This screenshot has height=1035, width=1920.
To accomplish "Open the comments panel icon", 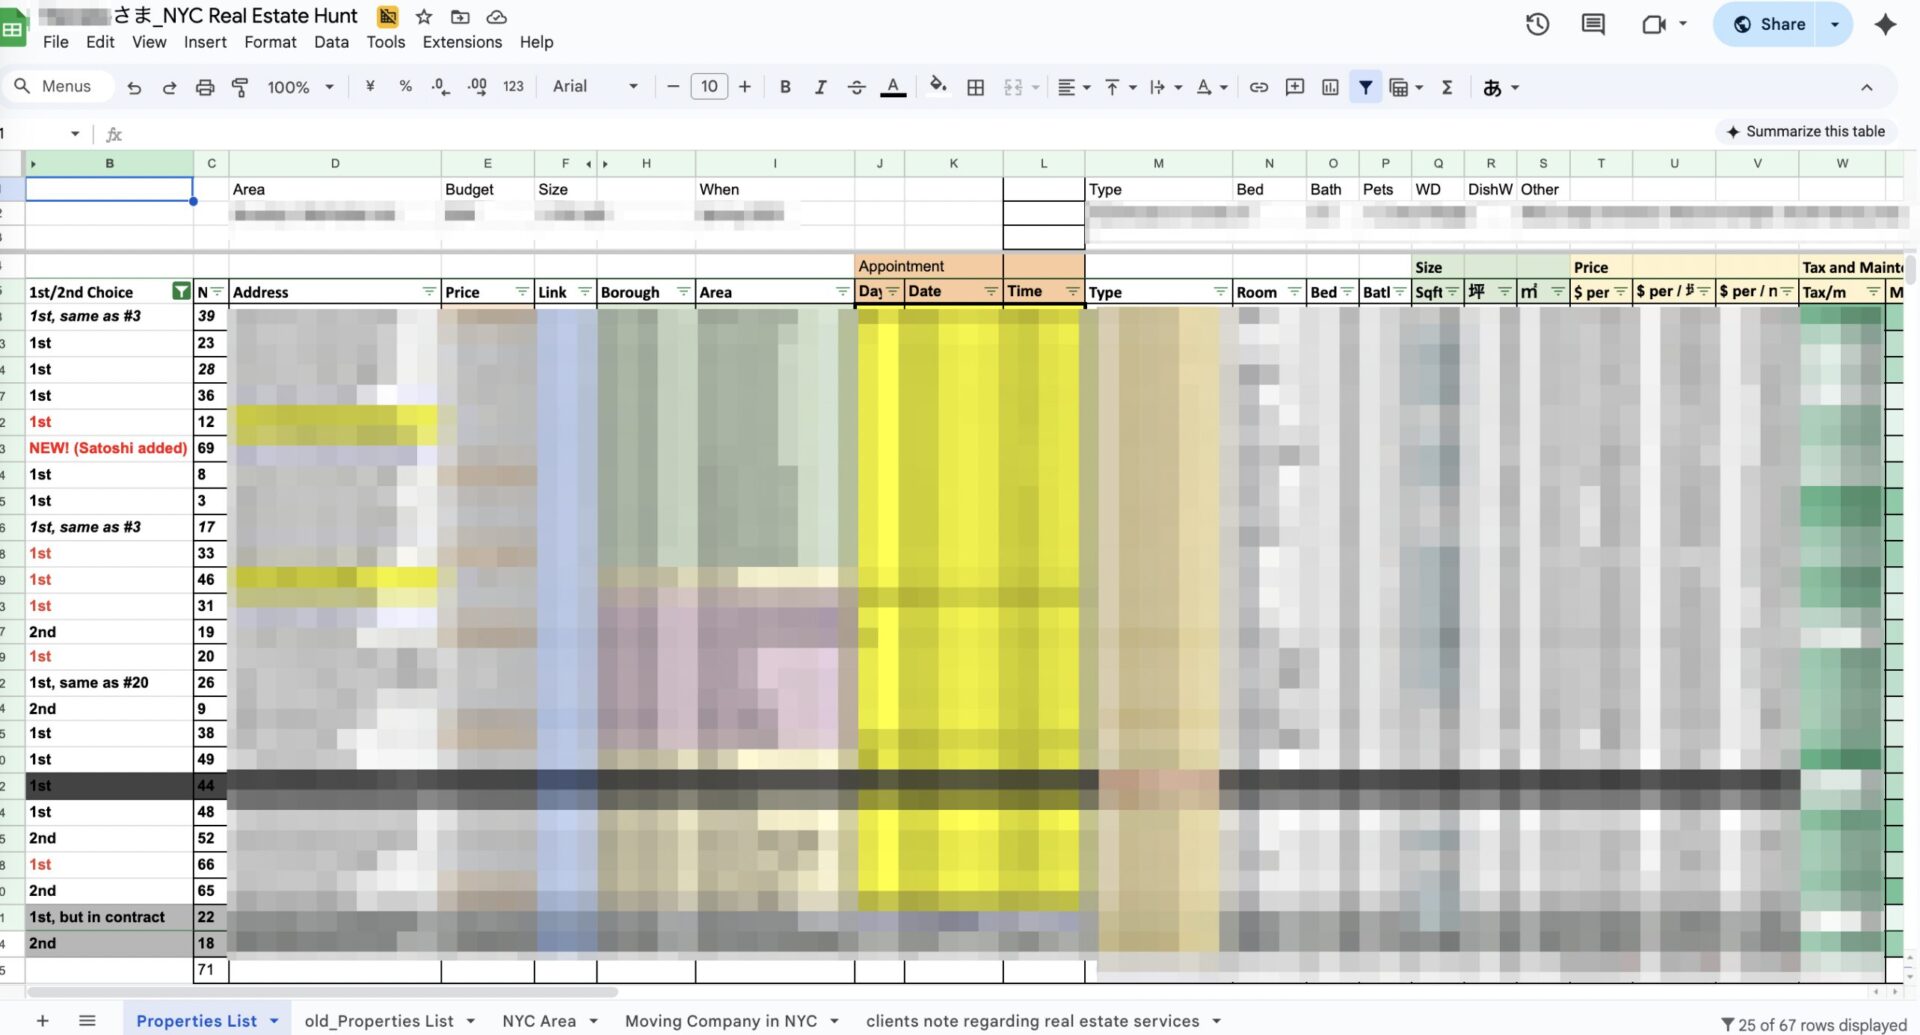I will [x=1593, y=24].
